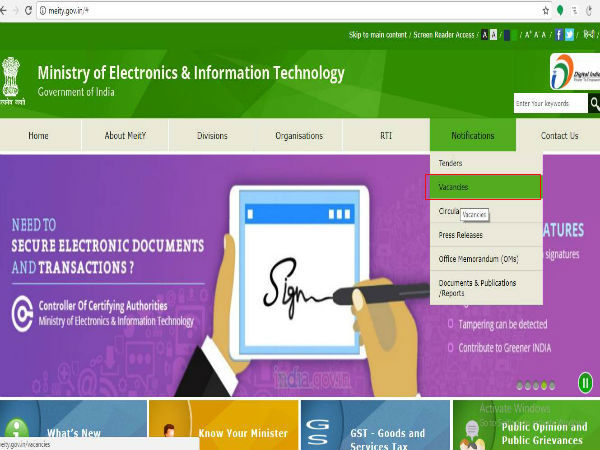Bookmark this page with the star icon
Image resolution: width=600 pixels, height=450 pixels.
point(546,11)
